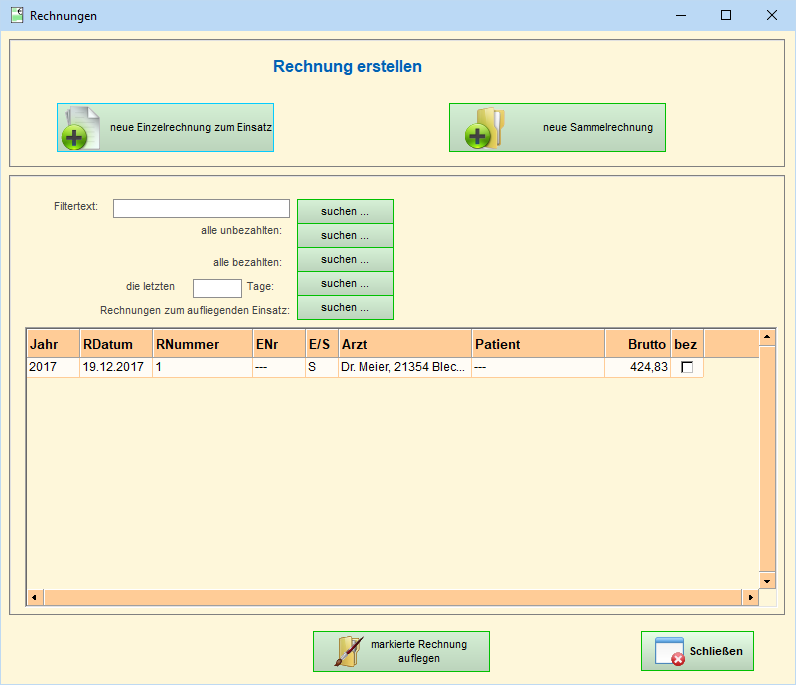Click the folder icon for neue Sammelrechnung
The height and width of the screenshot is (685, 796).
tap(484, 128)
